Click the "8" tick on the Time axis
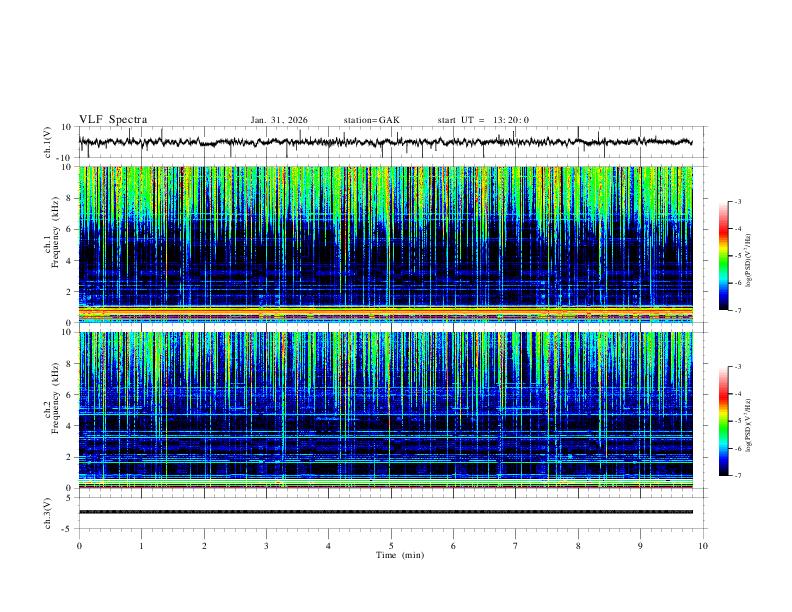This screenshot has height=612, width=792. click(578, 546)
